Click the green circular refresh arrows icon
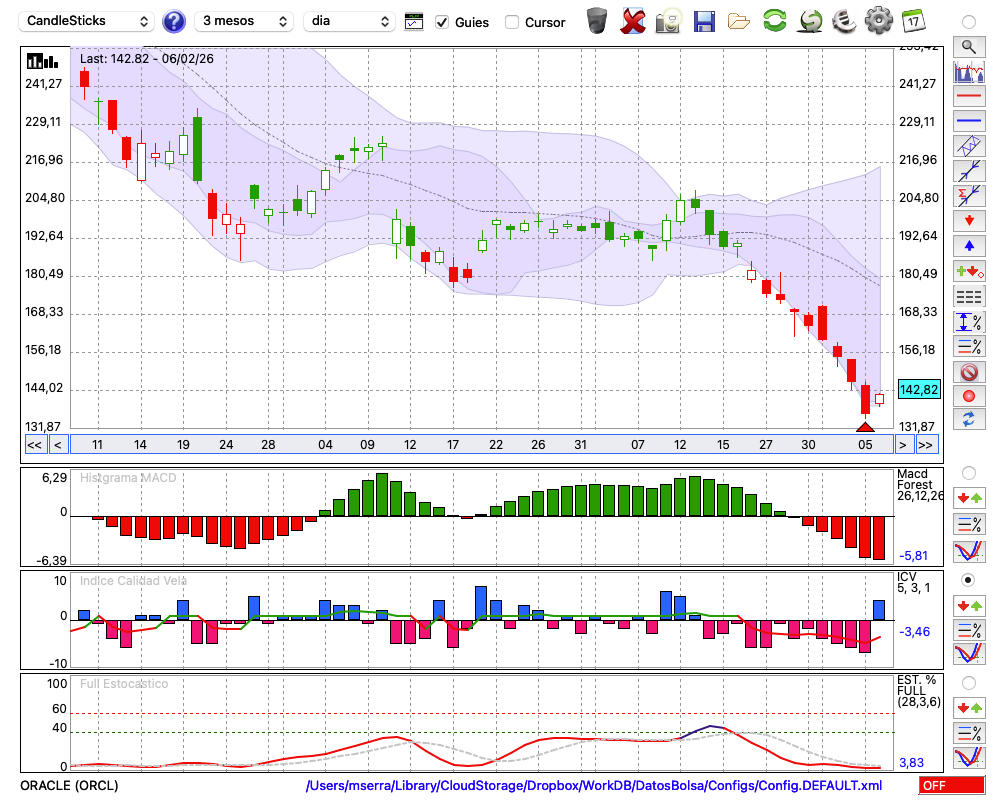Viewport: 1000px width, 800px height. coord(774,21)
